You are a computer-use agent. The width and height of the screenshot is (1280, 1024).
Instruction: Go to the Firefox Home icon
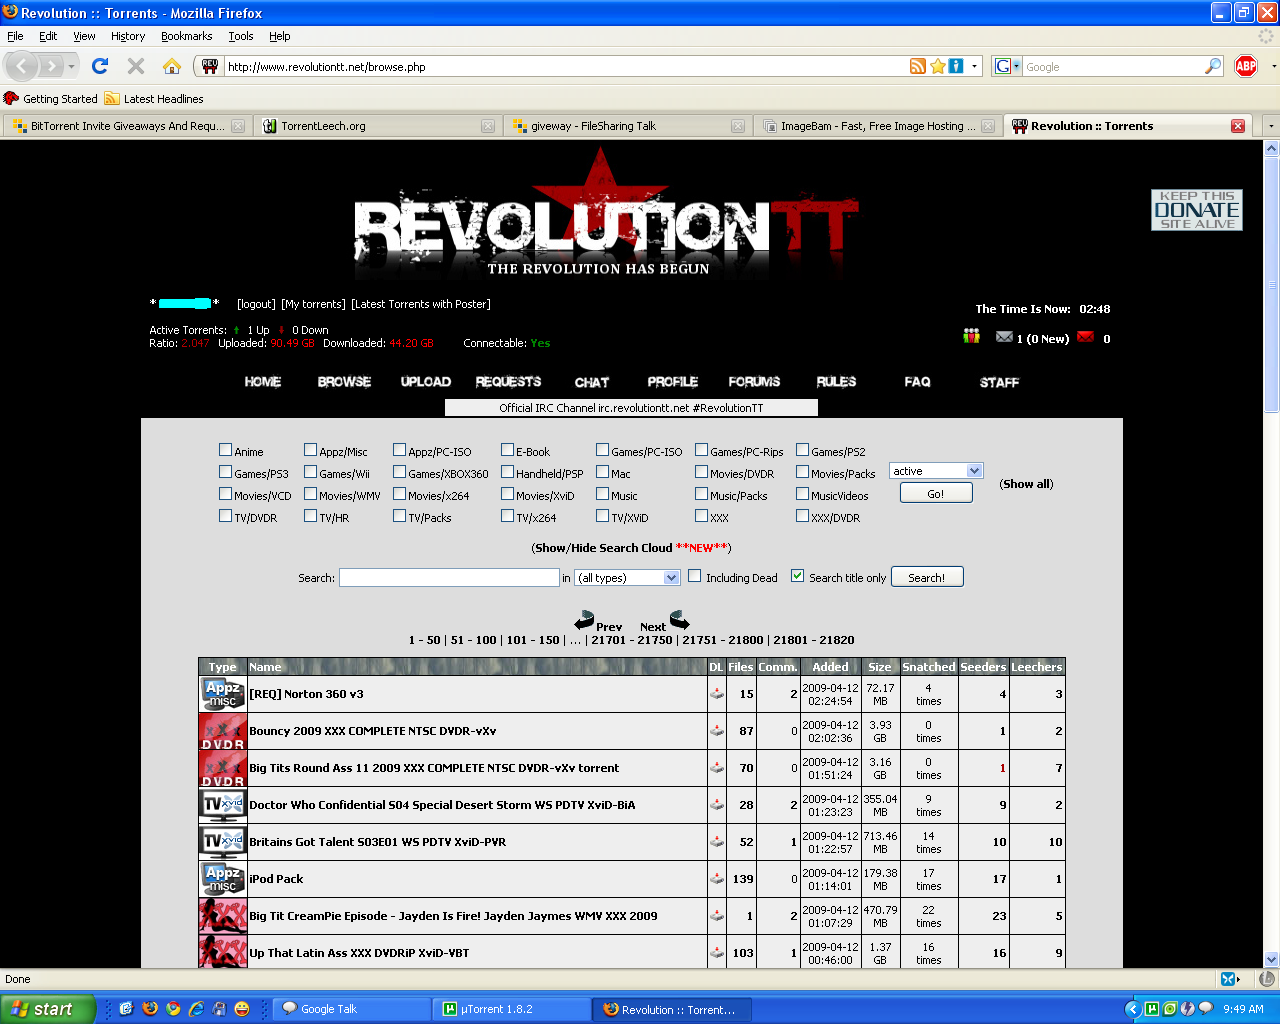(x=172, y=66)
